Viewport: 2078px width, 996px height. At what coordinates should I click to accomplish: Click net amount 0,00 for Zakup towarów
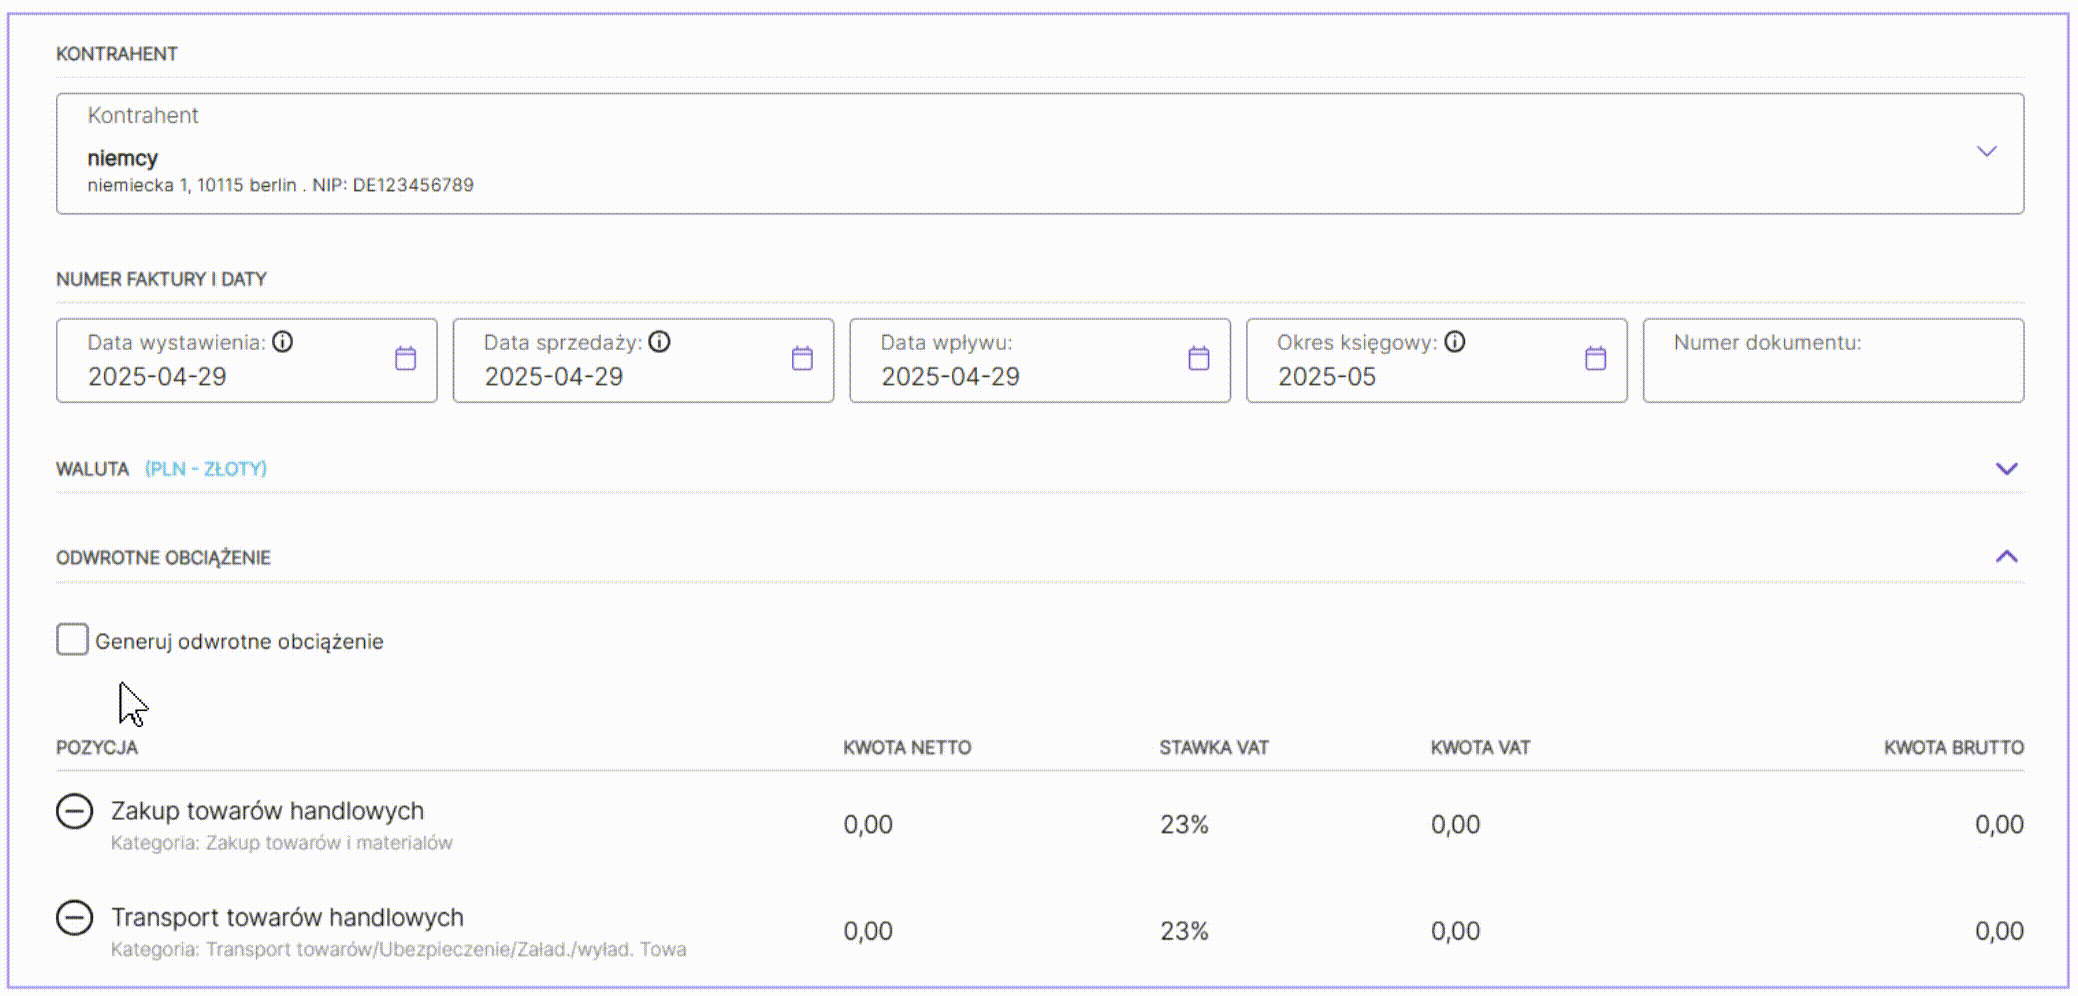point(868,825)
